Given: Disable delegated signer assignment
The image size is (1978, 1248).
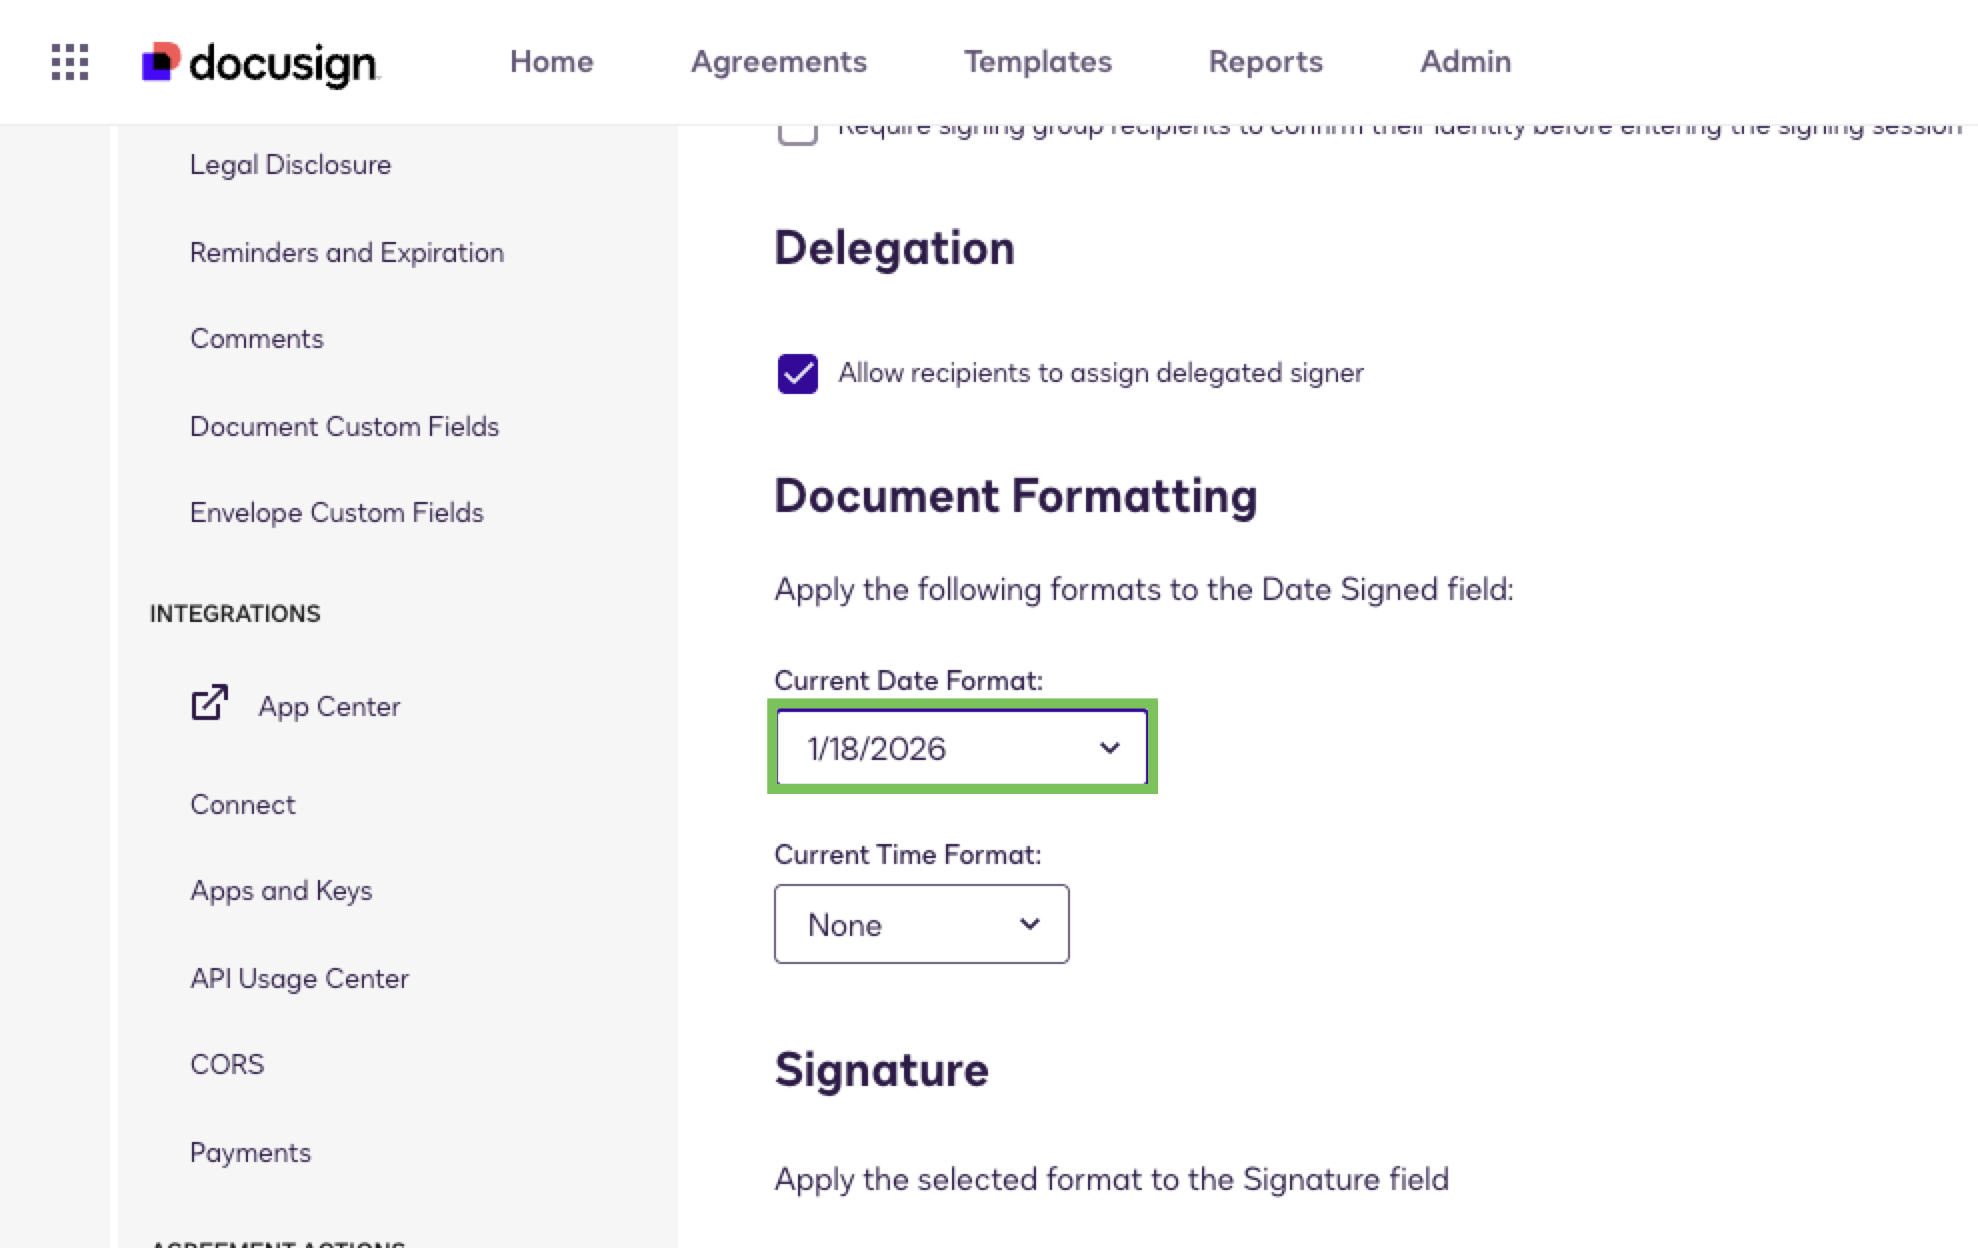Looking at the screenshot, I should tap(797, 373).
